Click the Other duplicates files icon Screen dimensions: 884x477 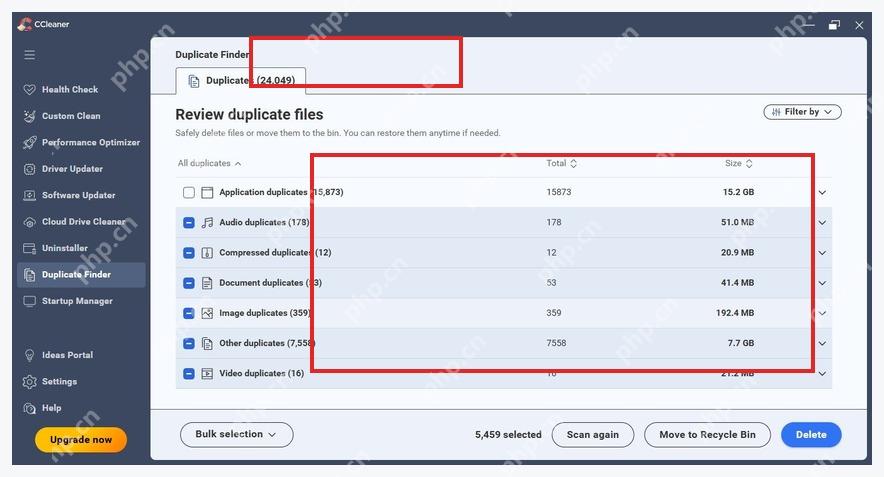pyautogui.click(x=207, y=343)
